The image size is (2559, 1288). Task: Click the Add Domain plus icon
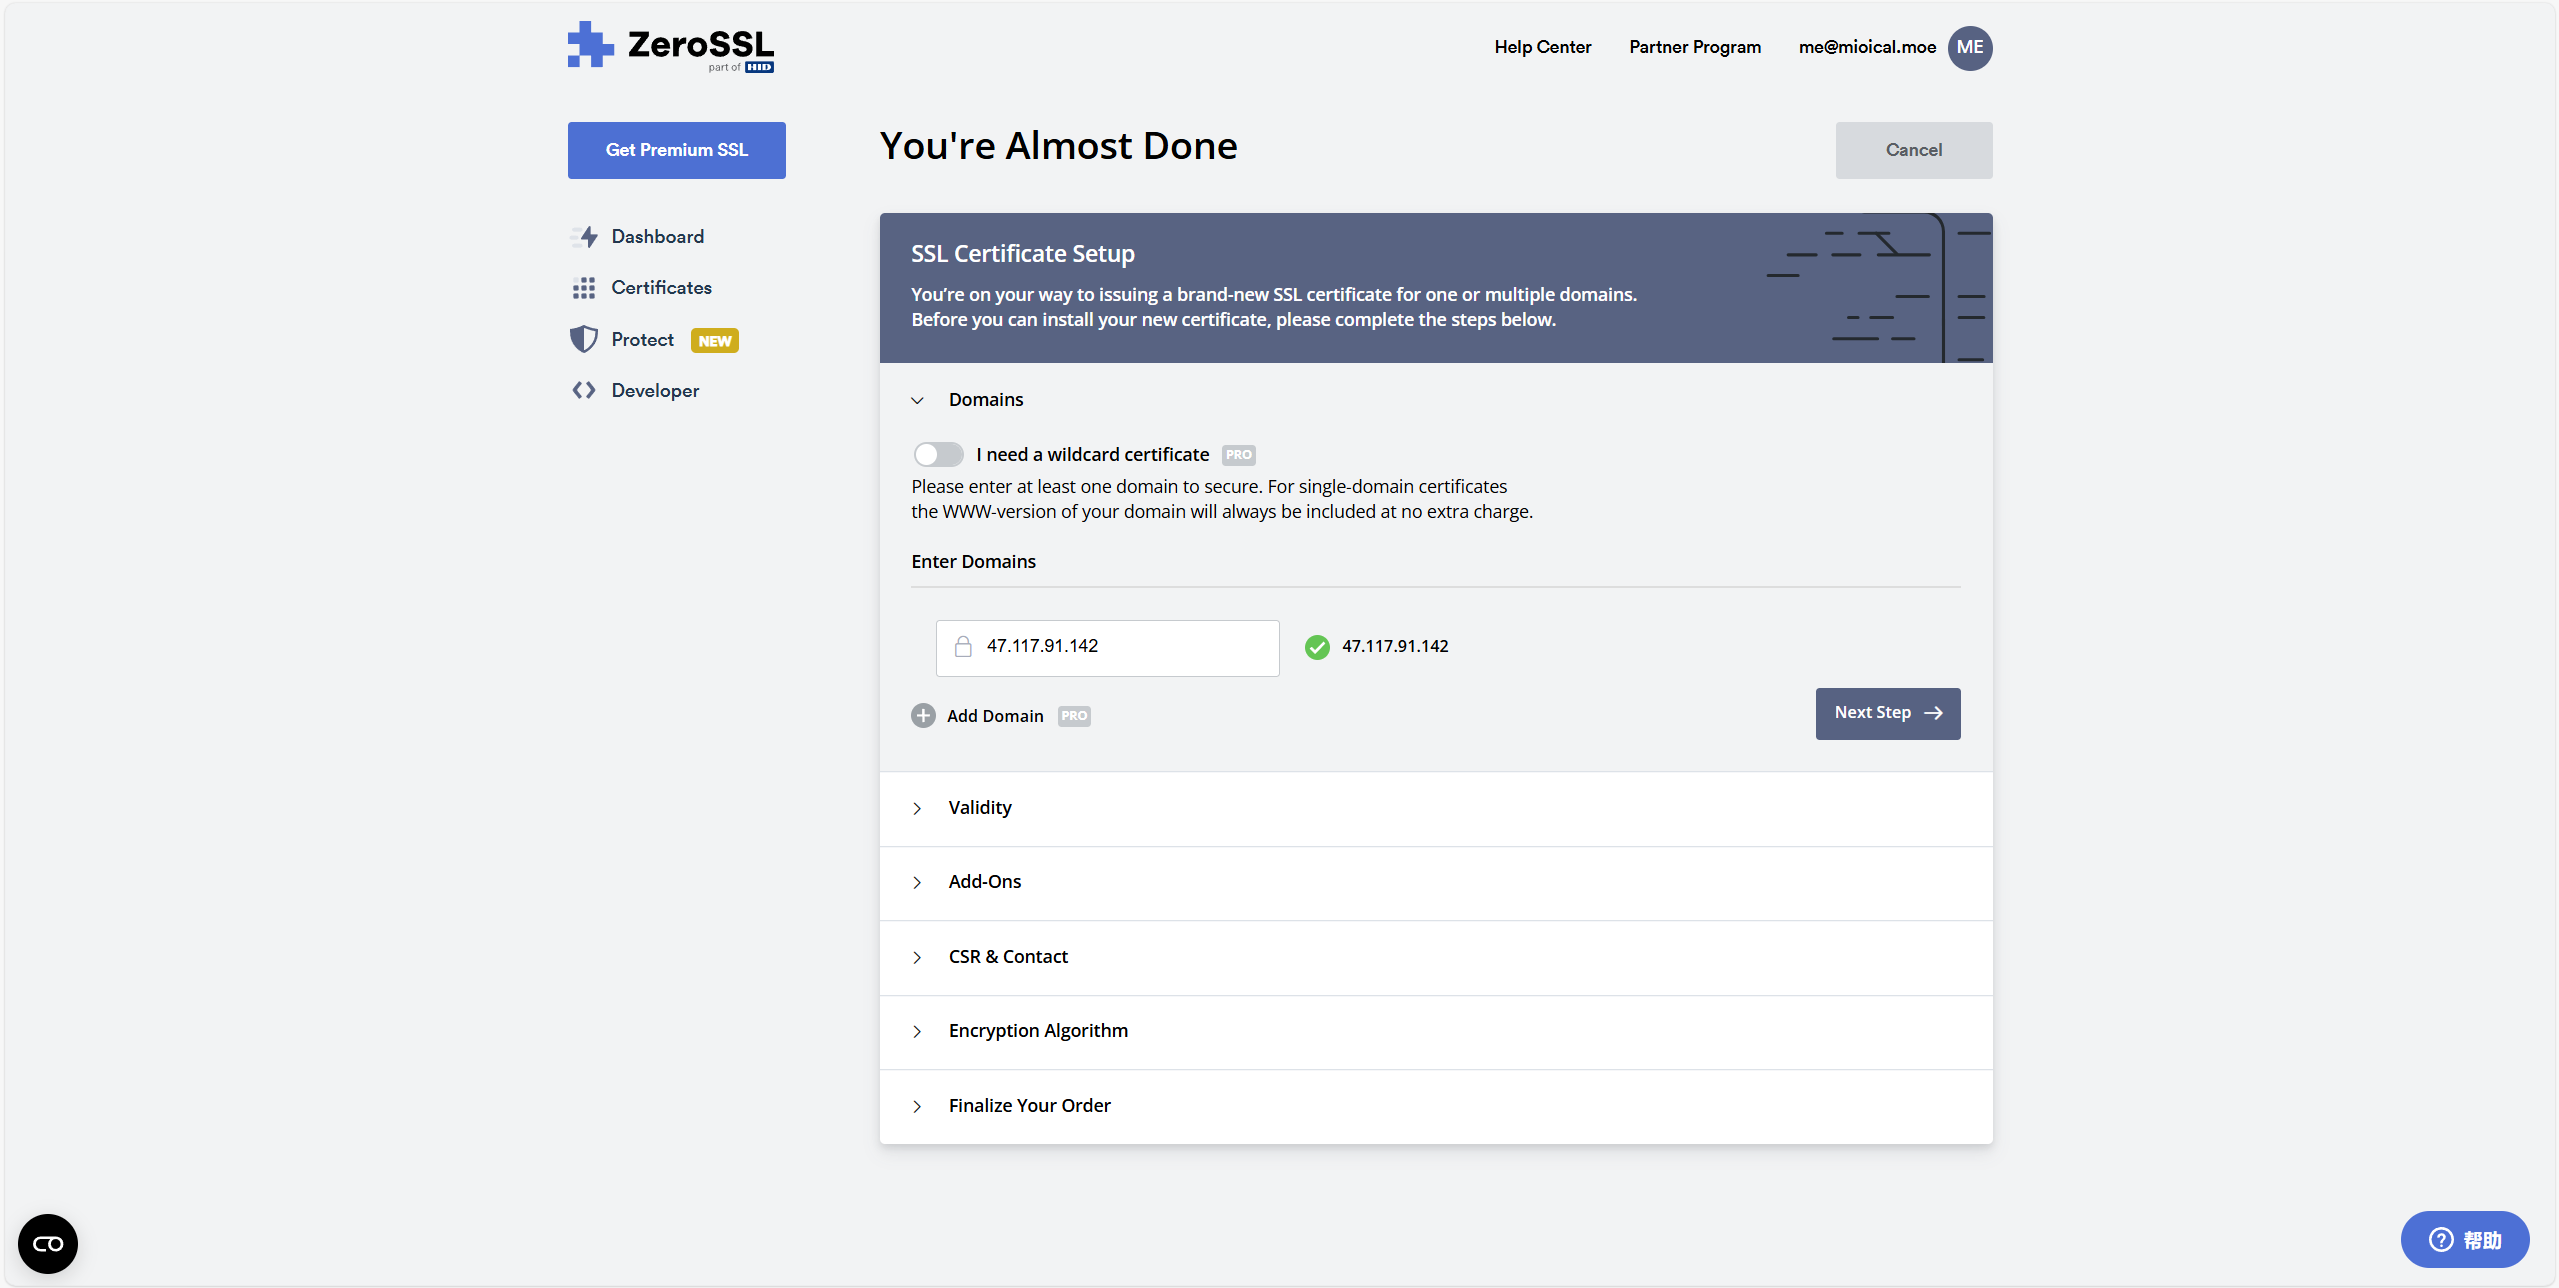coord(923,716)
